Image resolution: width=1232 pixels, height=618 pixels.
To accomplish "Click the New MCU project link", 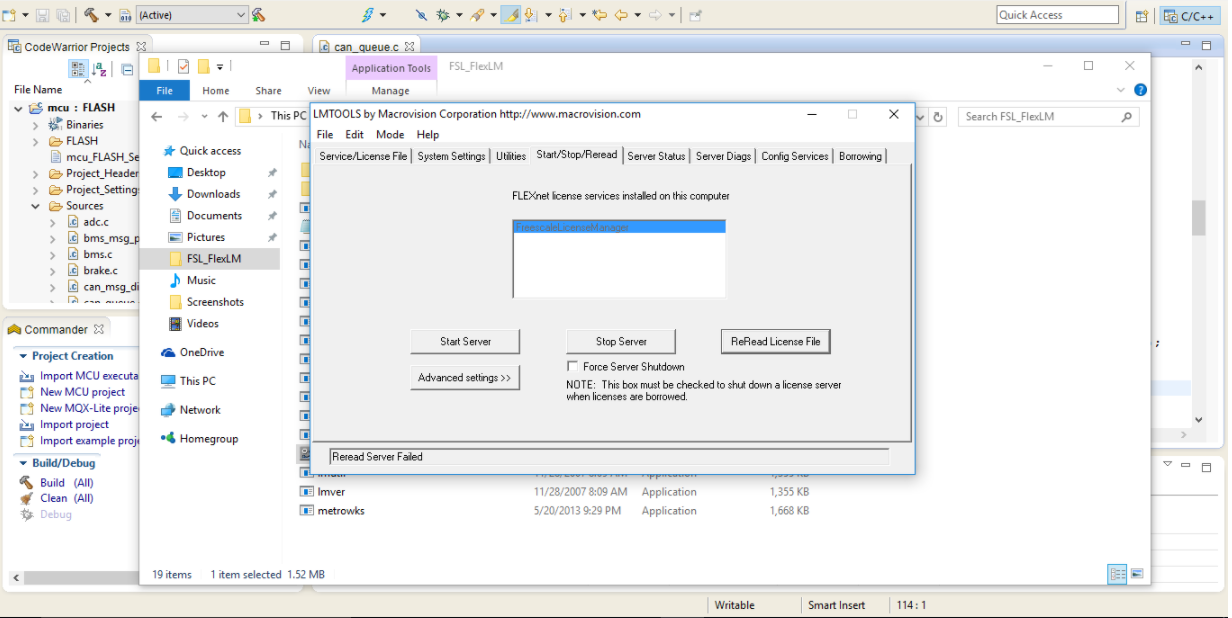I will tap(83, 392).
